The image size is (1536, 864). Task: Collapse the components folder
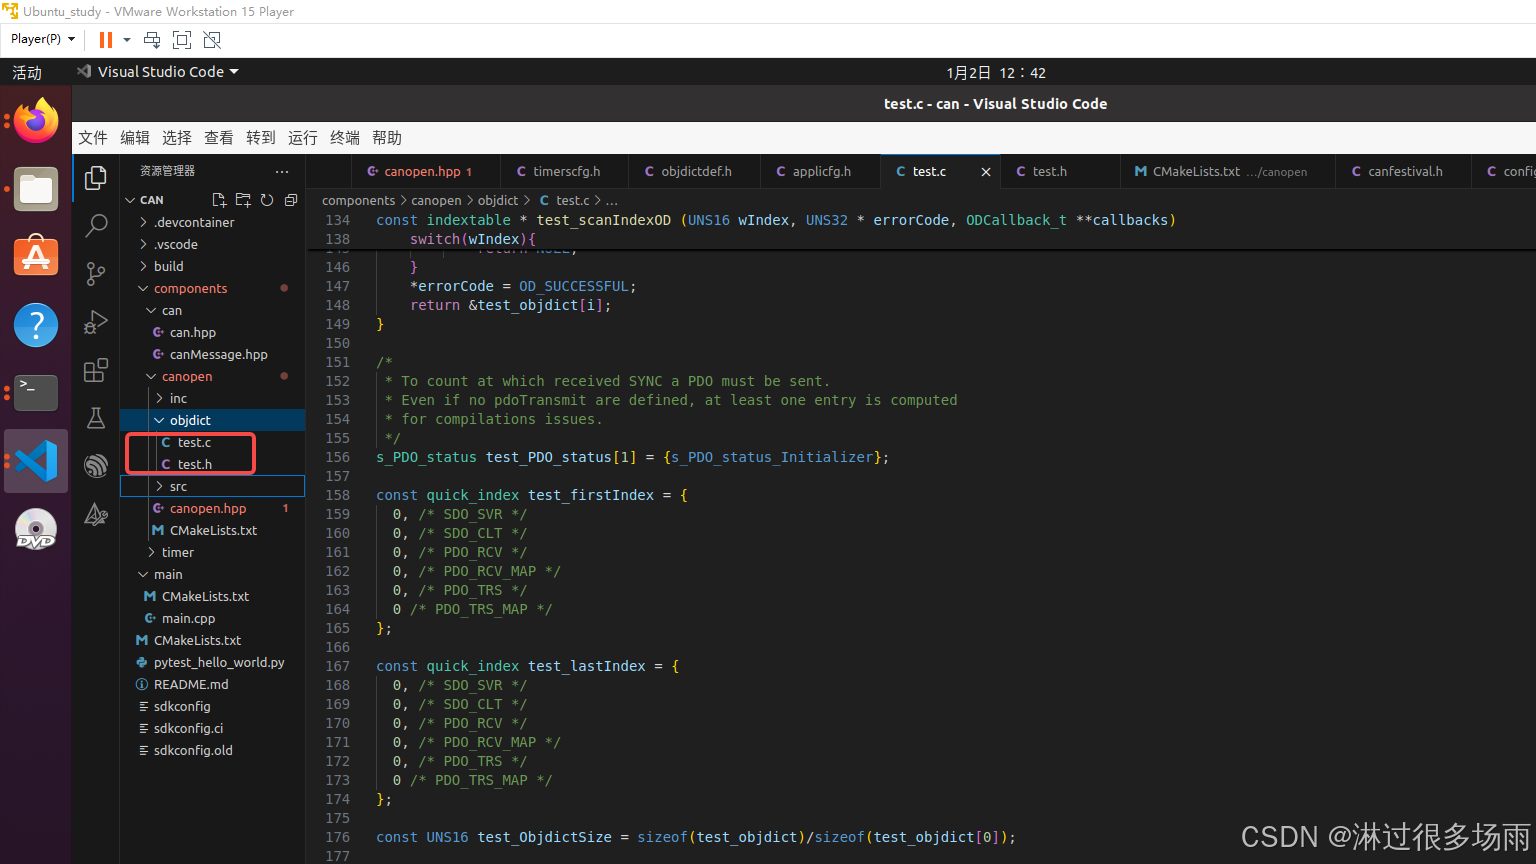click(x=212, y=288)
